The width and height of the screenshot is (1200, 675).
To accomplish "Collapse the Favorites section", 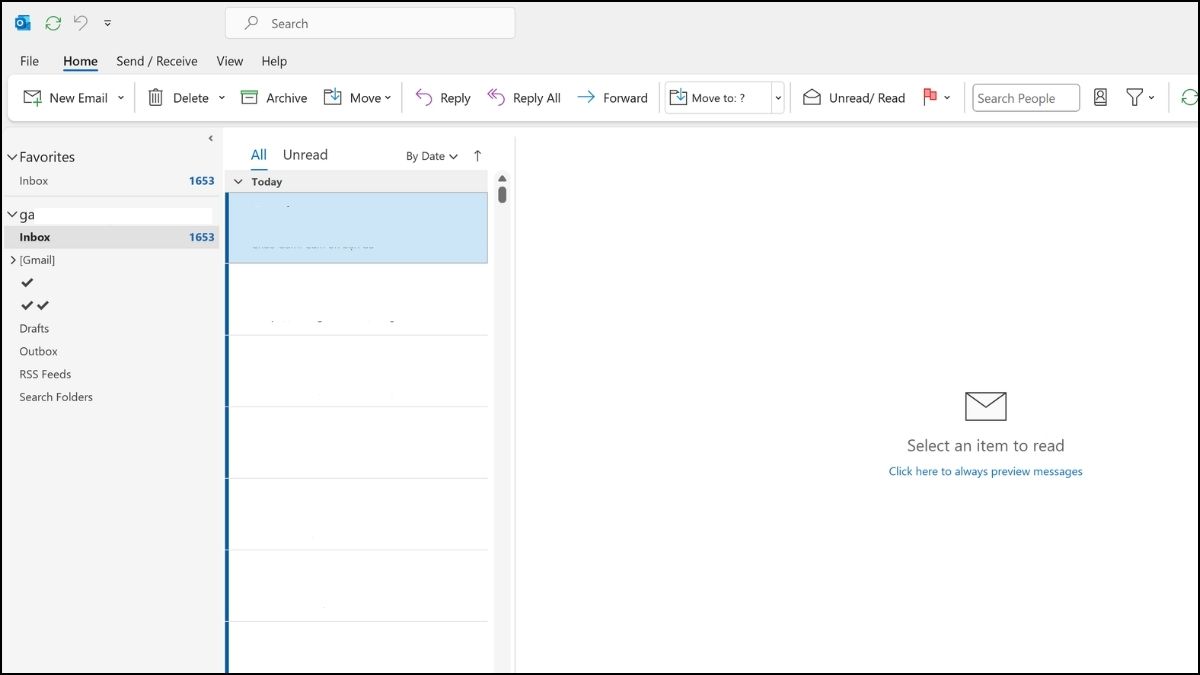I will click(13, 157).
